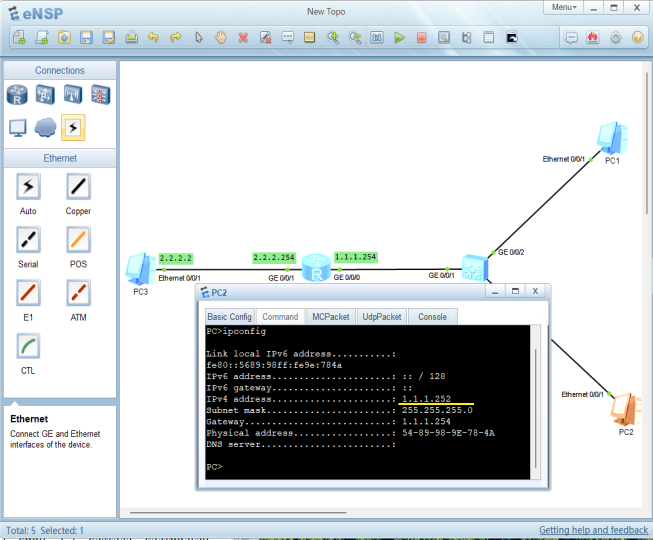653x540 pixels.
Task: Select the Copper cable connection type
Action: coord(78,187)
